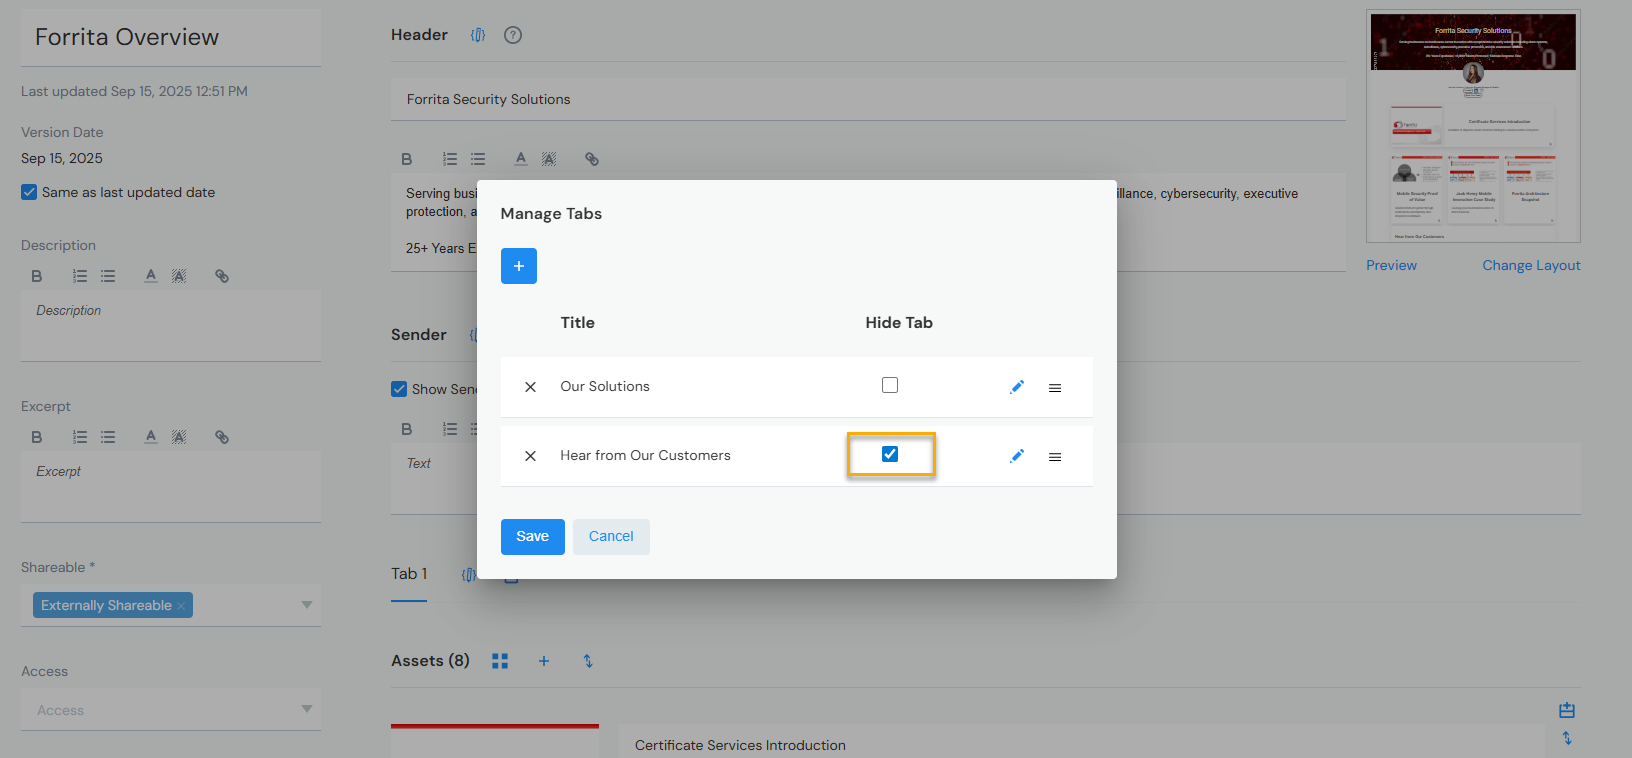The image size is (1632, 758).
Task: Apply bold in the Excerpt toolbar
Action: pyautogui.click(x=37, y=437)
